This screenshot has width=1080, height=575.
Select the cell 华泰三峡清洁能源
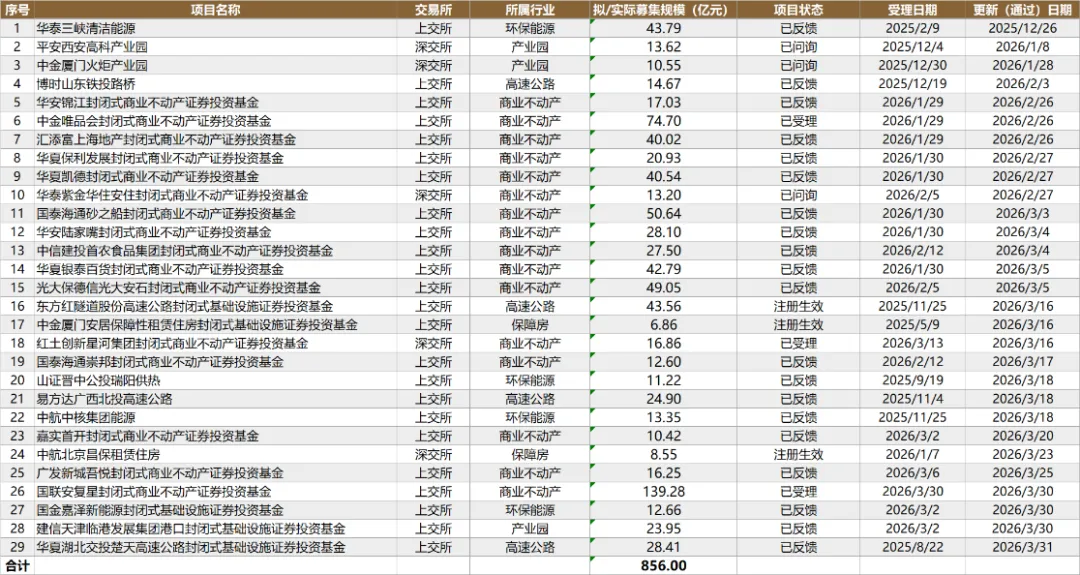216,28
